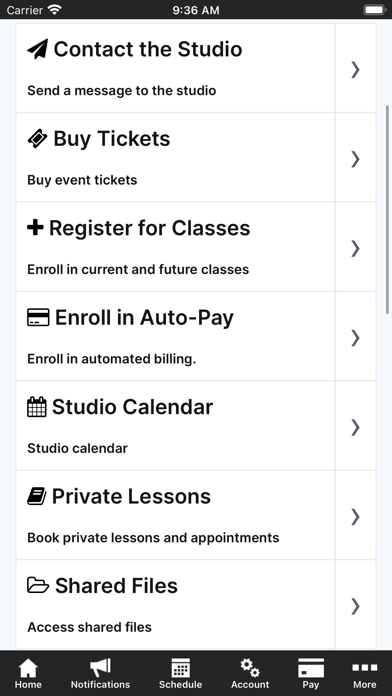
Task: Select 'Enroll in current and future classes' text
Action: (138, 269)
